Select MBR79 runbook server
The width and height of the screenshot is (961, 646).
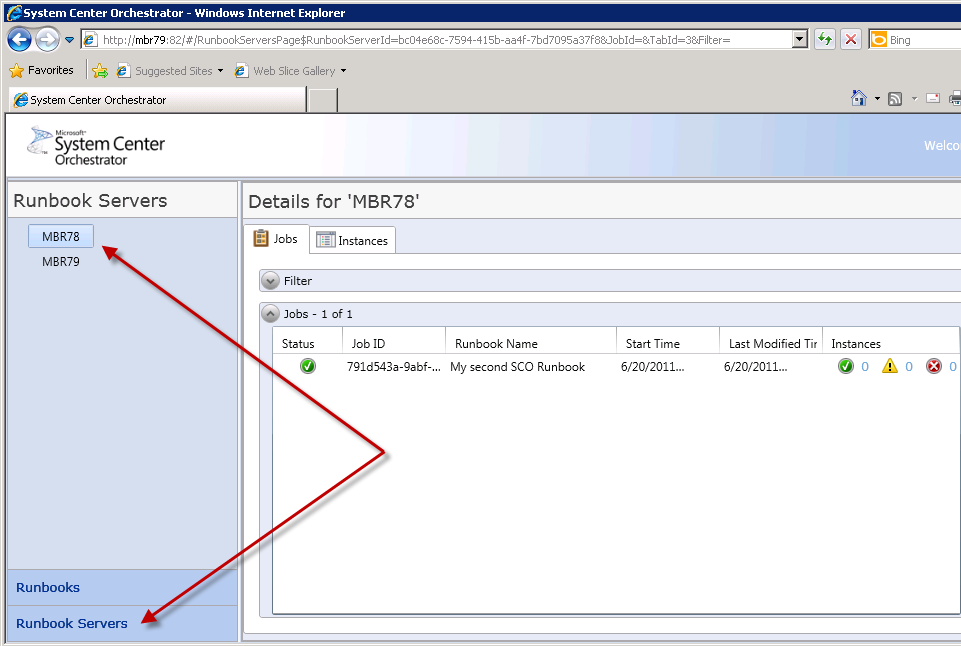click(x=61, y=262)
